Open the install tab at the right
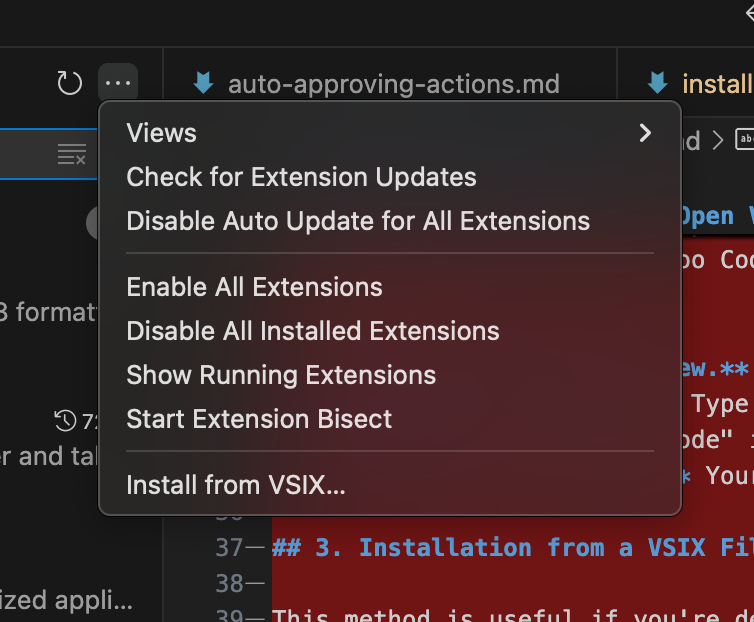This screenshot has height=622, width=754. [715, 84]
